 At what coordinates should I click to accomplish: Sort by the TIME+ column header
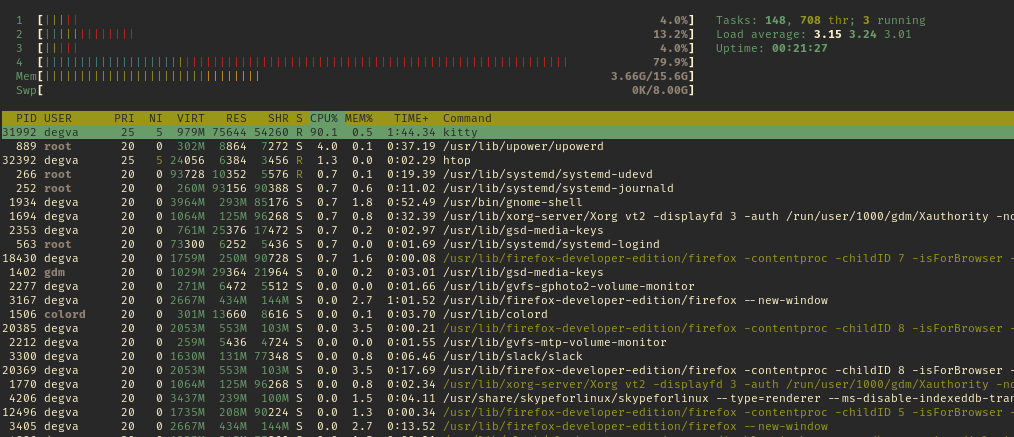[411, 118]
